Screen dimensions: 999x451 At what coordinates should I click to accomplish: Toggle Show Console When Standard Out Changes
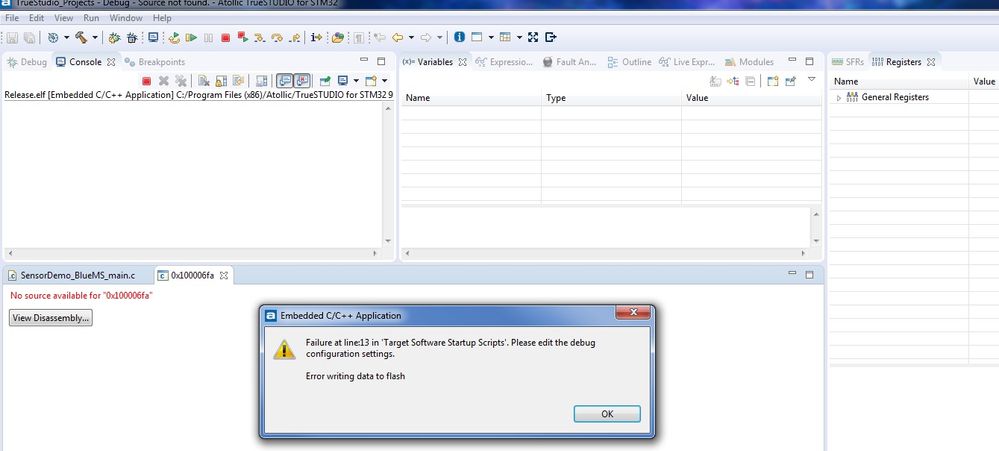284,81
